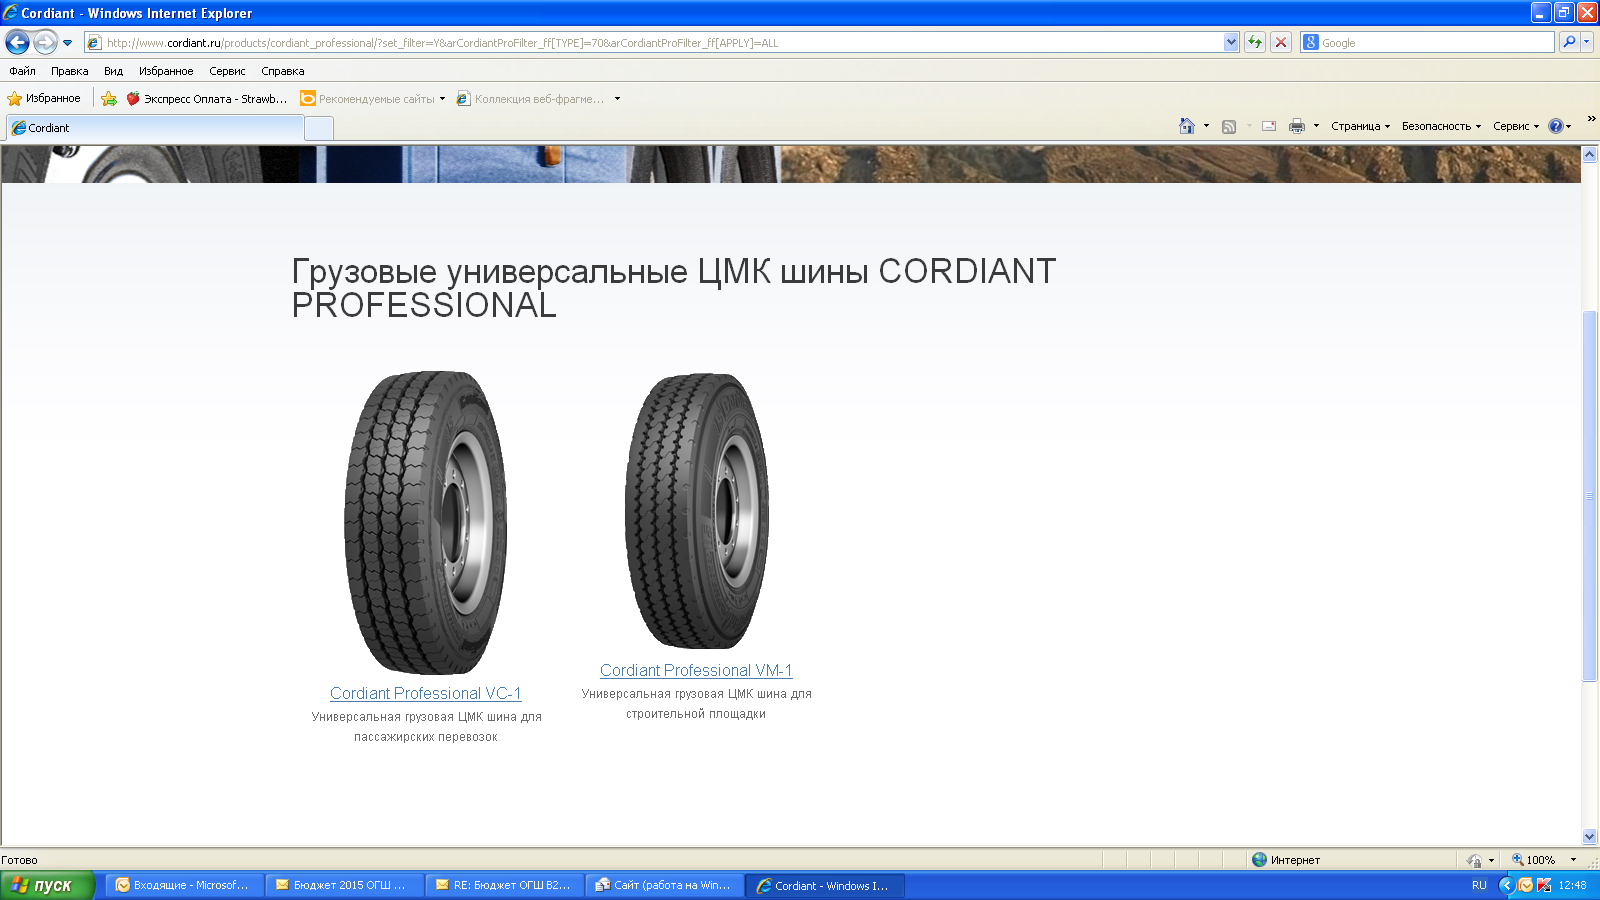The width and height of the screenshot is (1600, 900).
Task: Click the blue Help question mark icon
Action: tap(1556, 126)
